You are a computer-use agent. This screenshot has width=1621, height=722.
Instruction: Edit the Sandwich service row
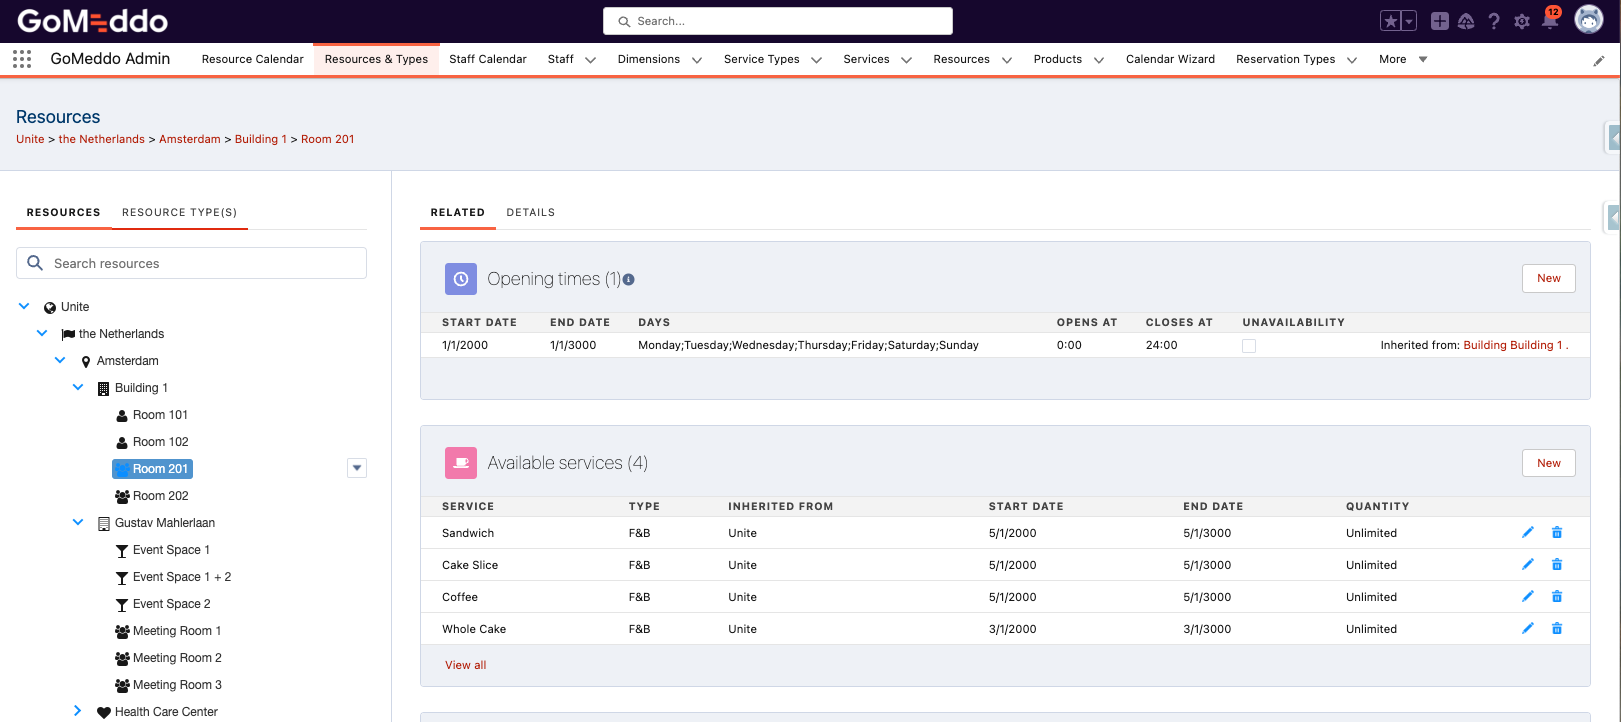tap(1527, 533)
